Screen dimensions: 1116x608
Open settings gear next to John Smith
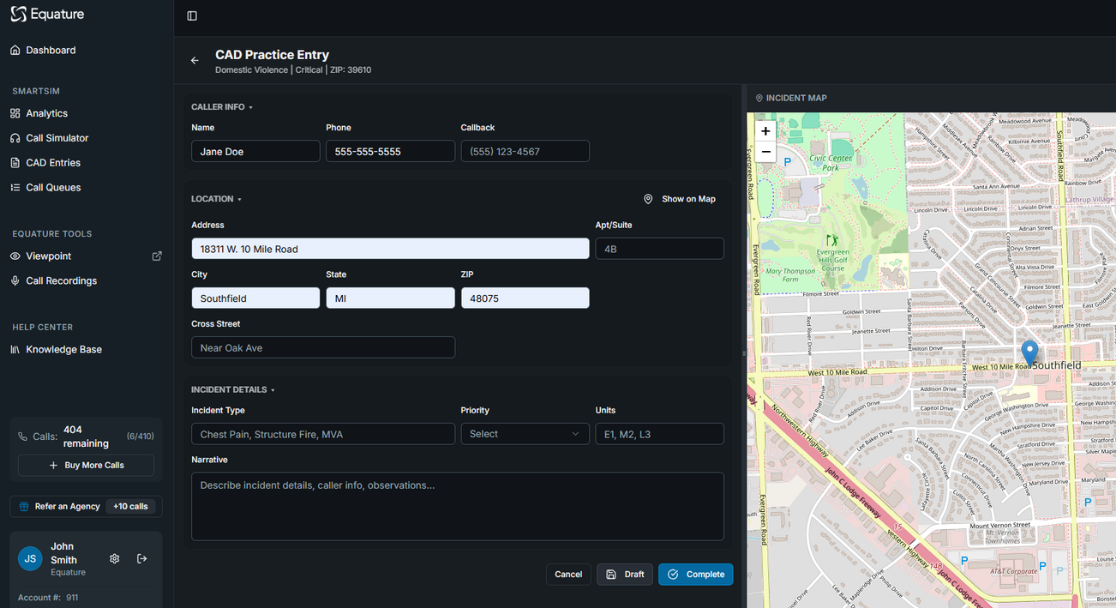click(115, 559)
